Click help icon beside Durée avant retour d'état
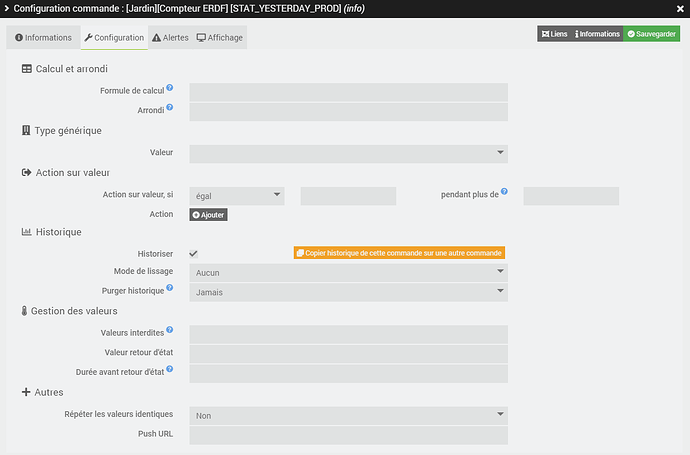Screen dimensions: 690x455 tap(170, 369)
